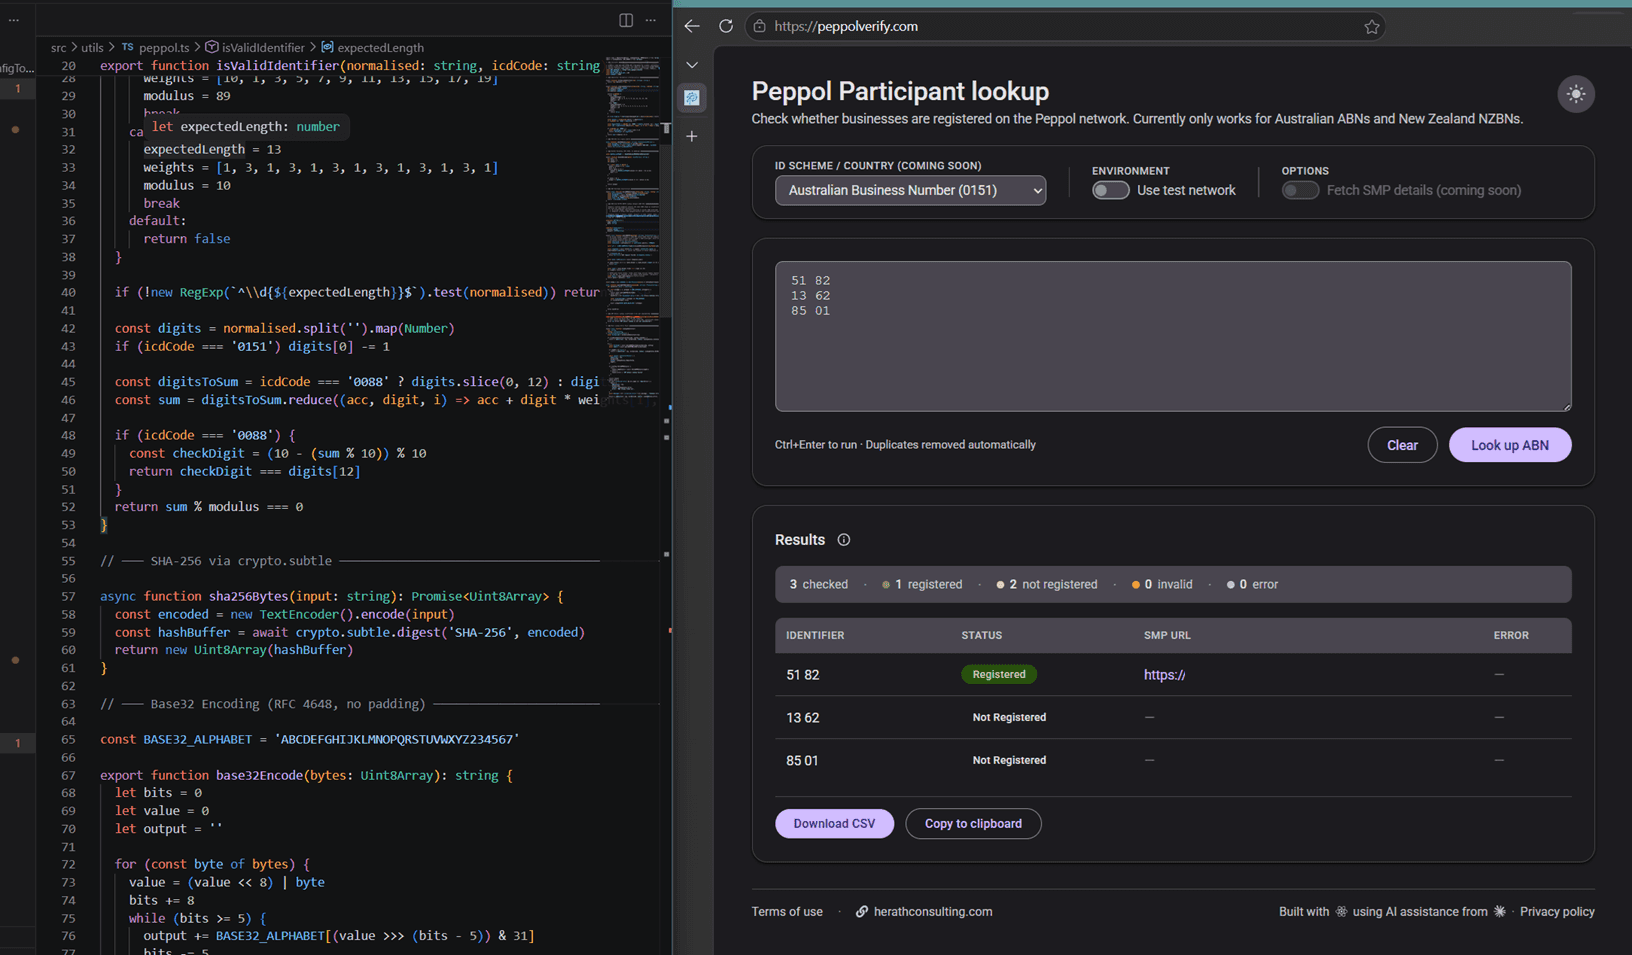Click the 'Registered' status badge
The image size is (1632, 955).
[x=999, y=674]
